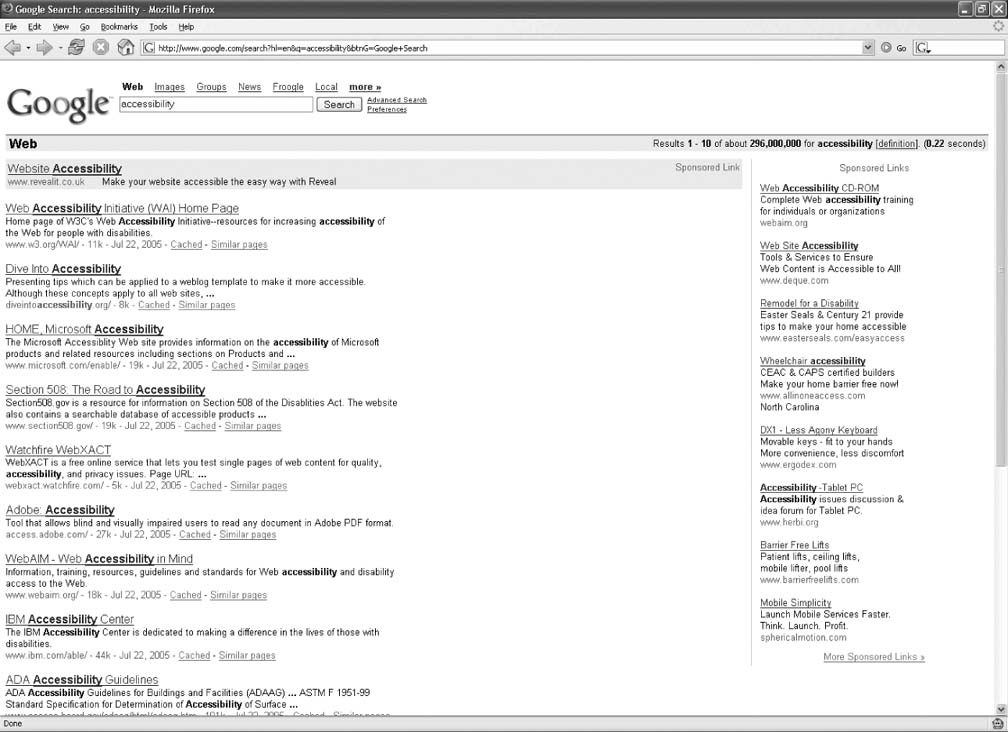Viewport: 1008px width, 732px height.
Task: Open the Preferences link
Action: tap(387, 109)
